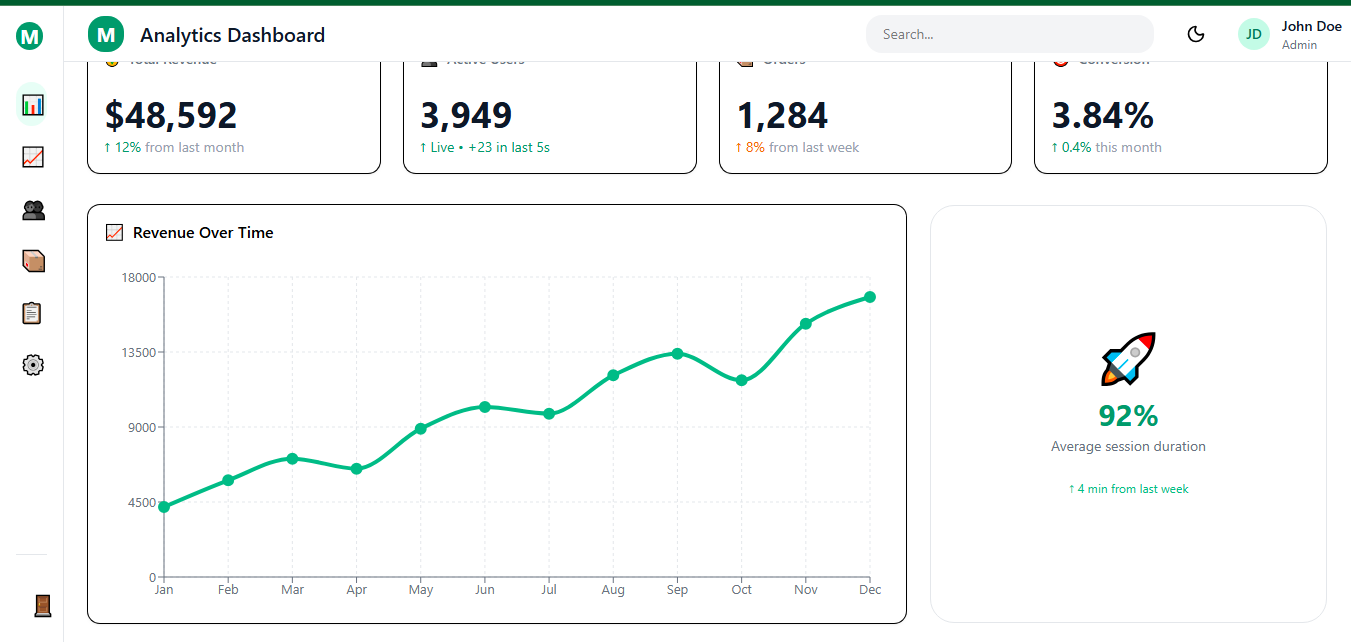
Task: Select the Reports line-chart sidebar icon
Action: click(x=32, y=157)
